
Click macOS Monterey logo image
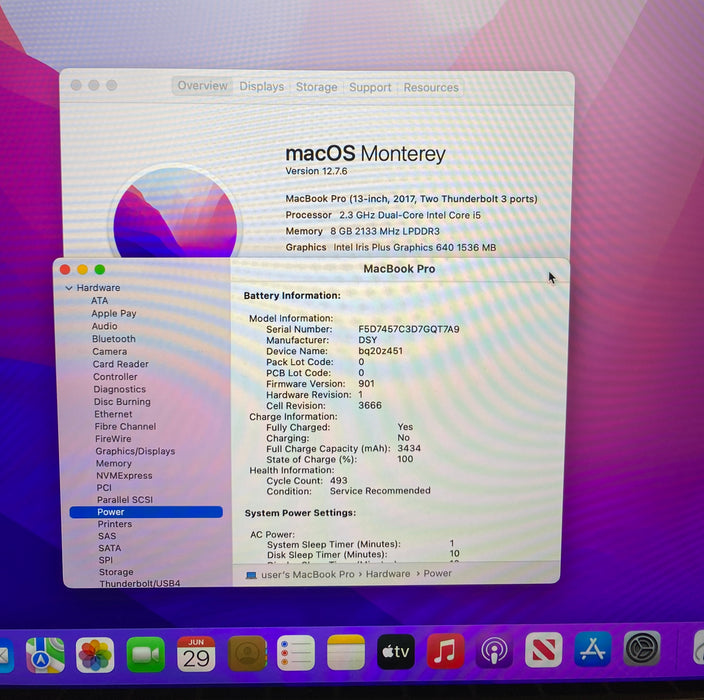pyautogui.click(x=175, y=213)
